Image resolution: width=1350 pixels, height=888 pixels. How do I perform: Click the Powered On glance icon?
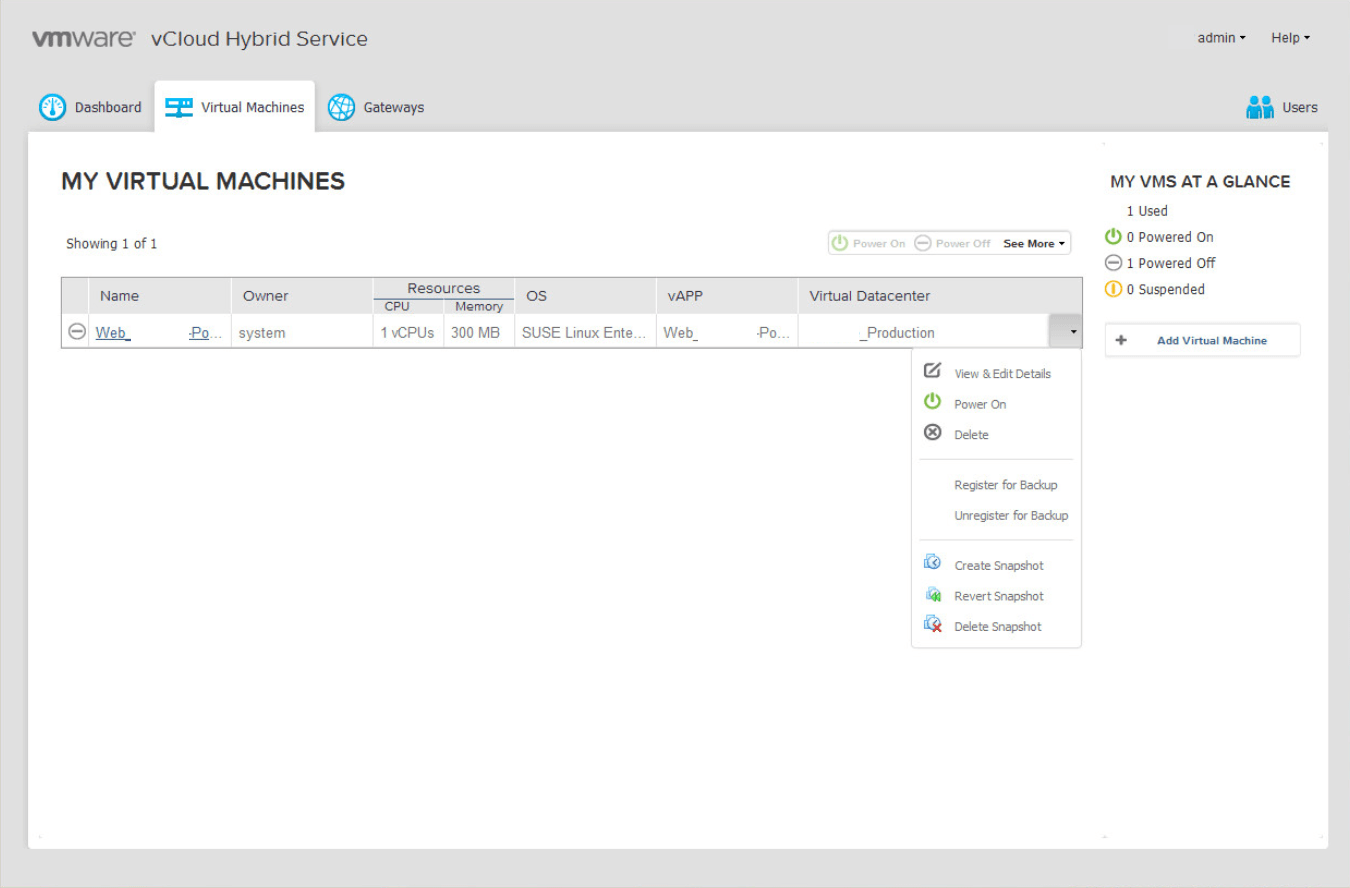point(1113,237)
